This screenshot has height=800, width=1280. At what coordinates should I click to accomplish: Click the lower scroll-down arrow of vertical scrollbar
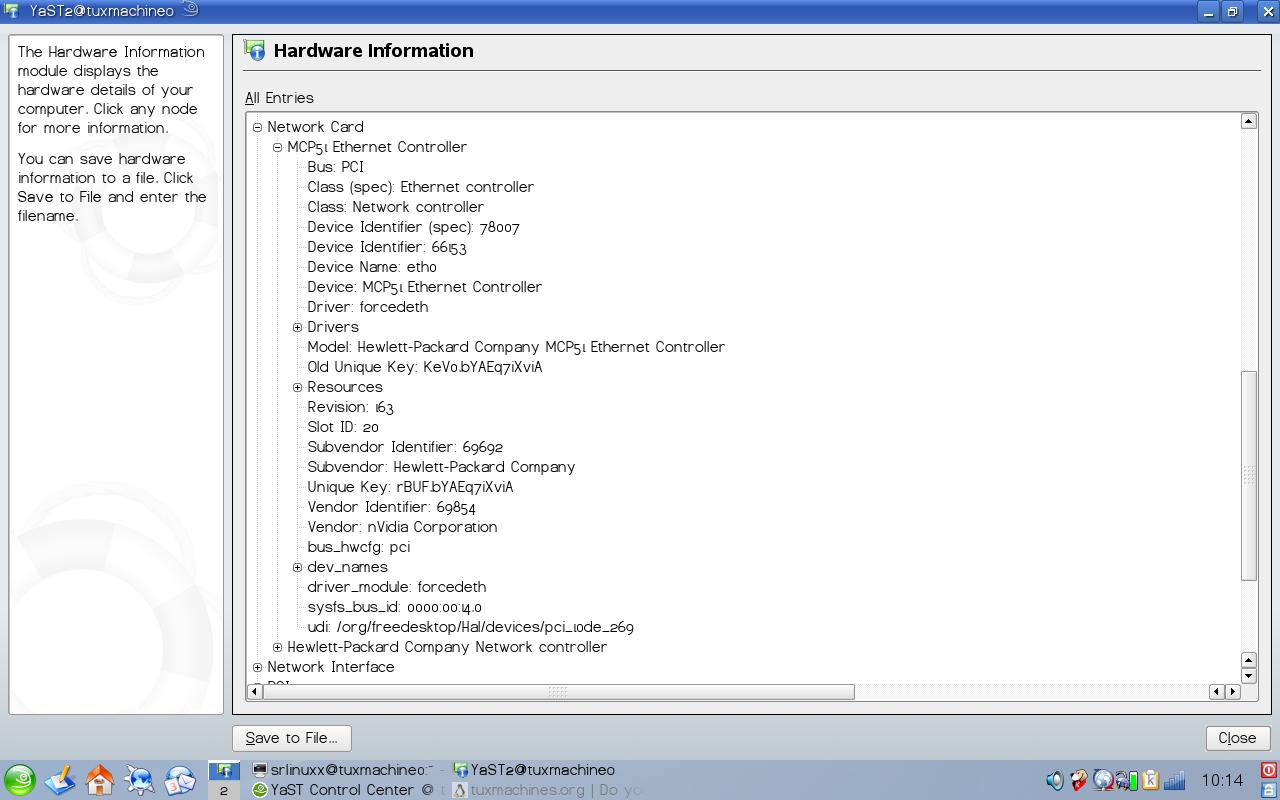coord(1248,675)
